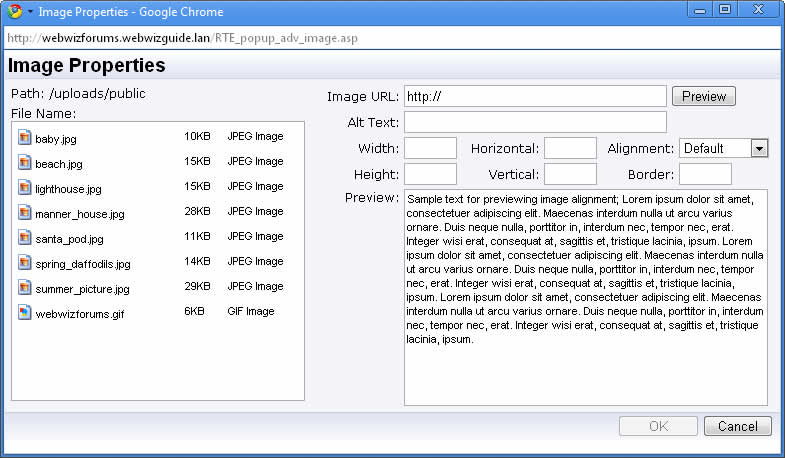Click the summer_picture.jpg file icon
The height and width of the screenshot is (458, 785).
tap(25, 288)
